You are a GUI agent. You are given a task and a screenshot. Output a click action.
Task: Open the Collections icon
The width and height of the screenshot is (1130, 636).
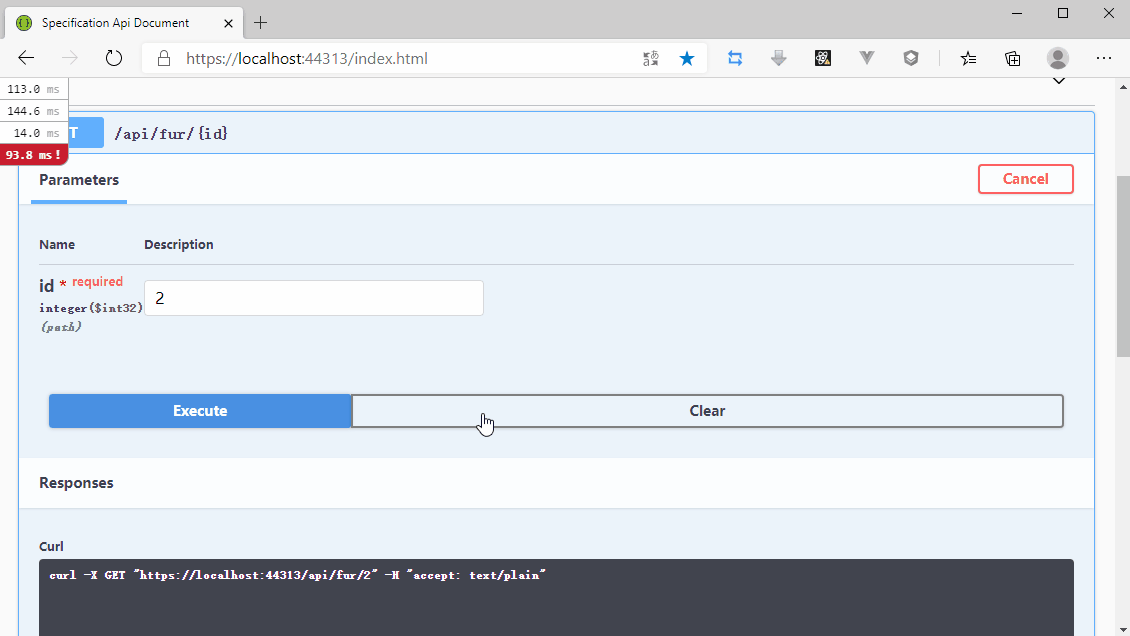1013,59
